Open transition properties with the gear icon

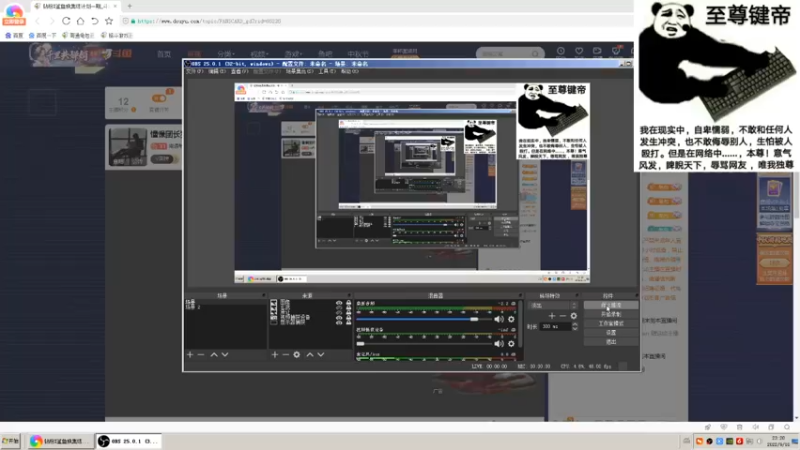click(573, 316)
